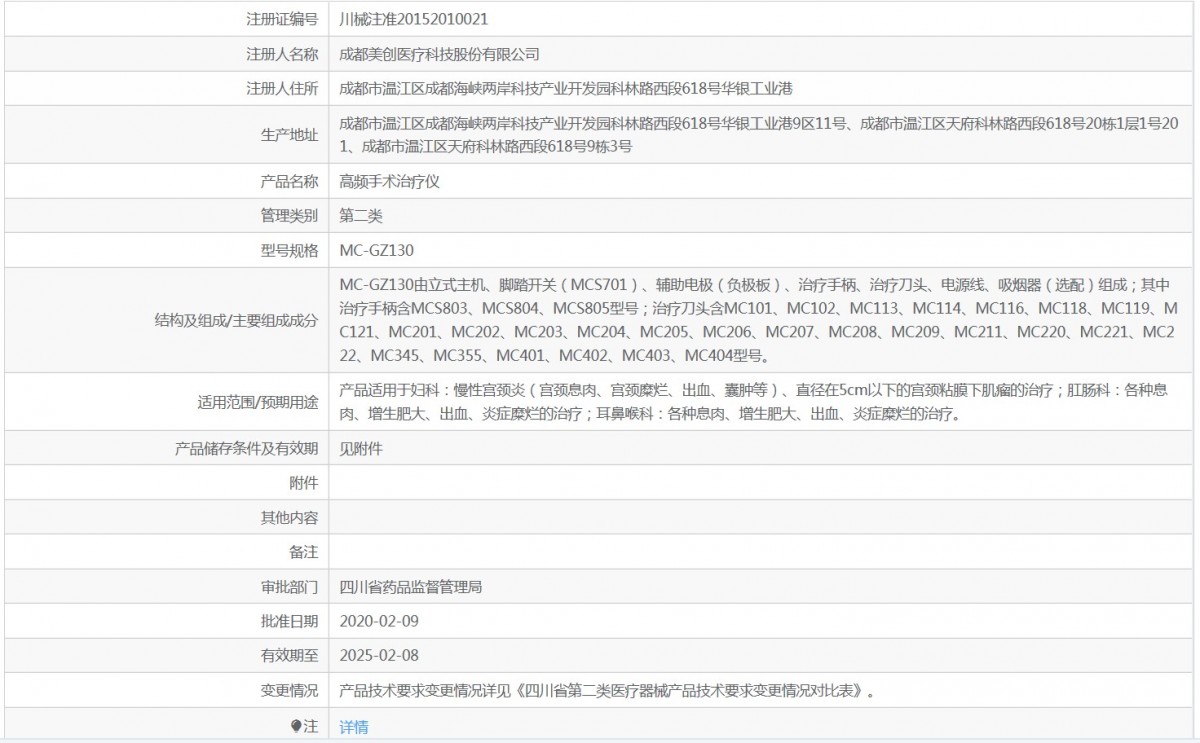
Task: Click the 有效期至 label
Action: tap(289, 655)
